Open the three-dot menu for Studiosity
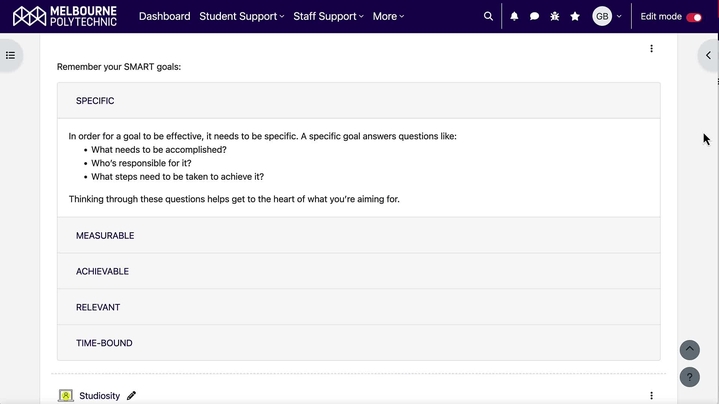The image size is (719, 404). [651, 395]
